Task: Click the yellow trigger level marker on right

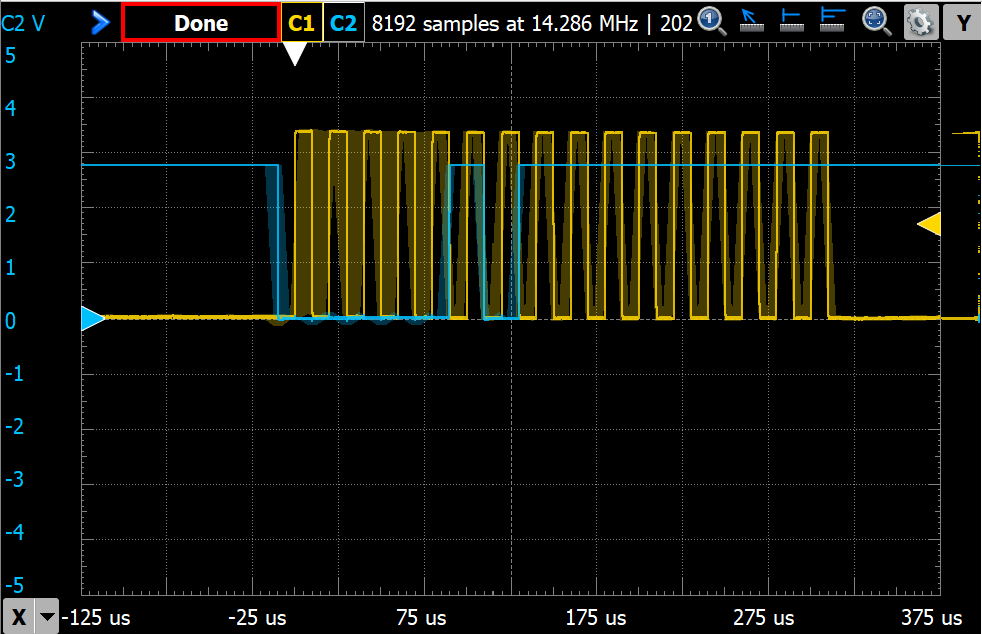Action: [929, 224]
